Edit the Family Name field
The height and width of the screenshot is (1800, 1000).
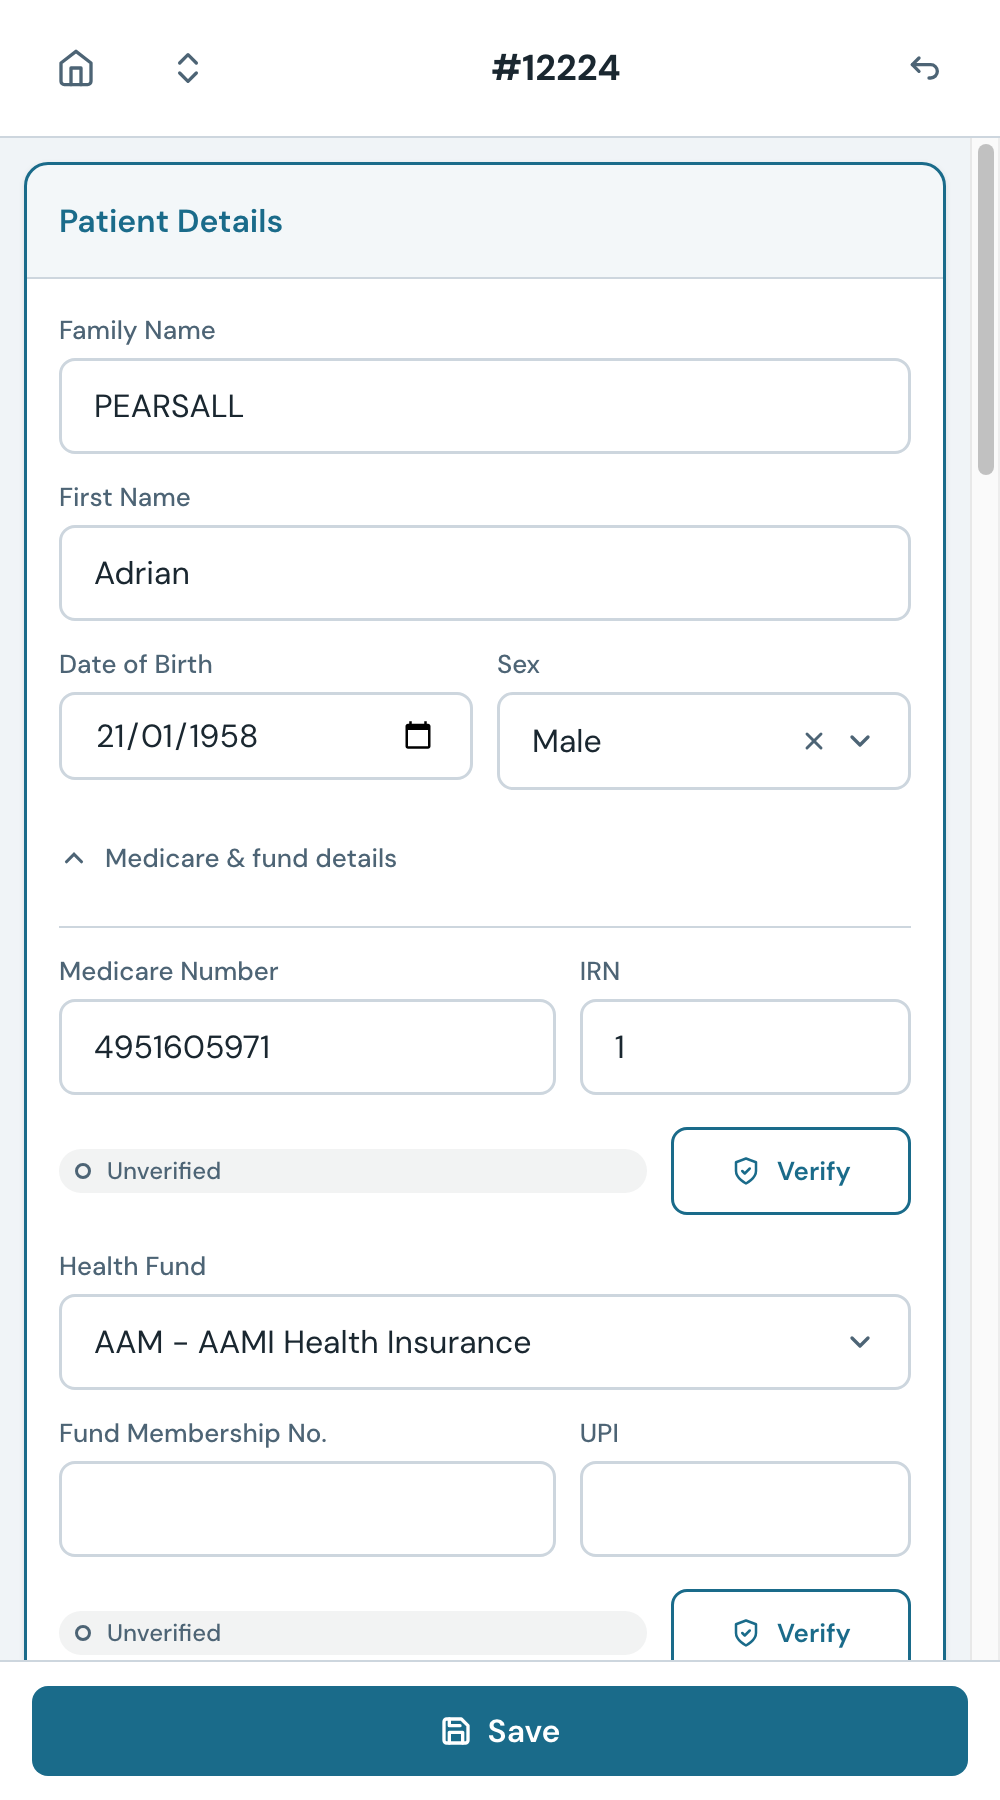tap(485, 406)
